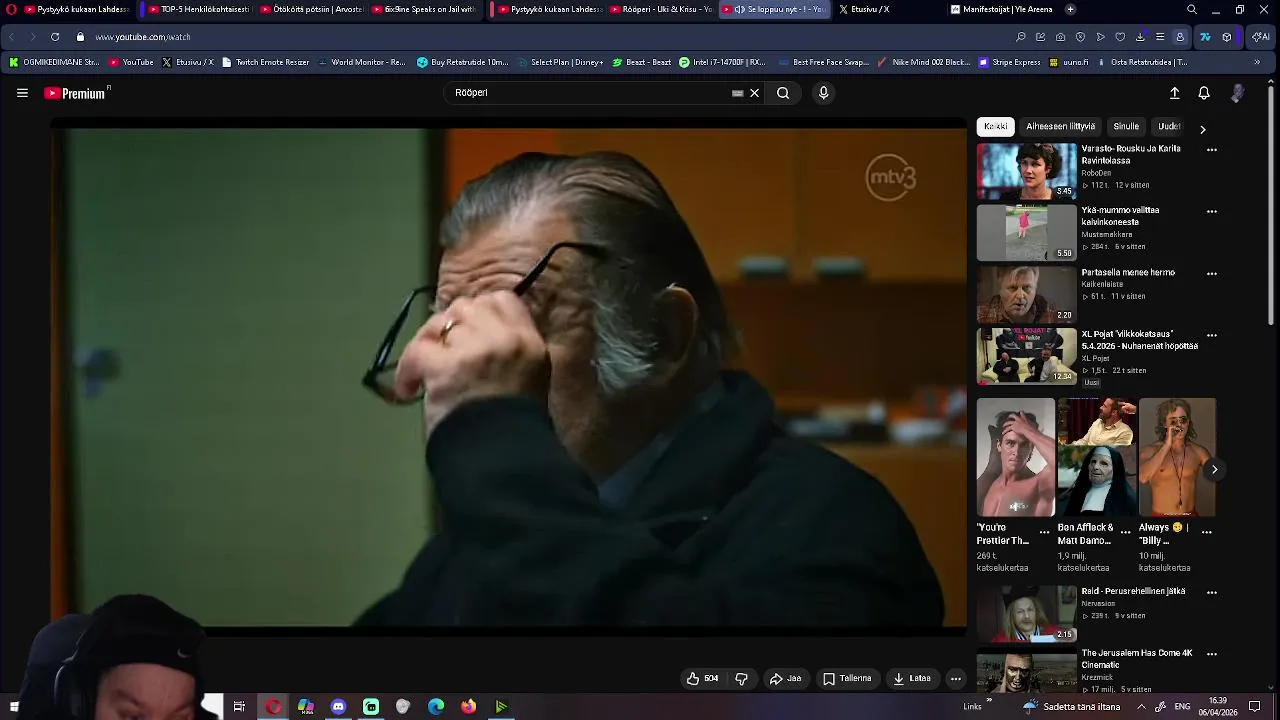1280x720 pixels.
Task: Open Varasto- Rousku Ja Karita video thumbnail
Action: (1026, 171)
